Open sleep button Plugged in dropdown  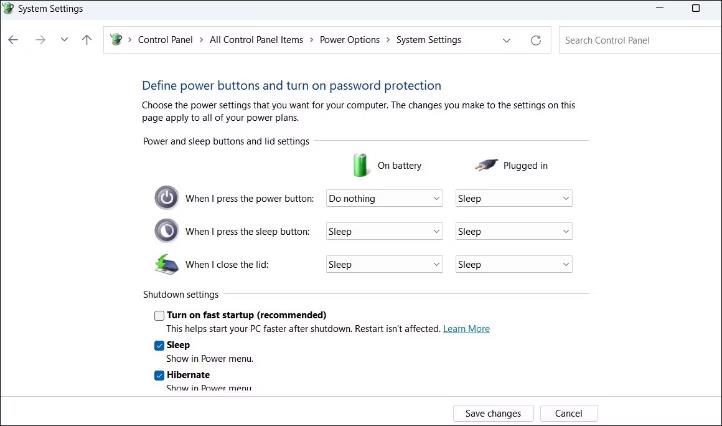(x=514, y=232)
